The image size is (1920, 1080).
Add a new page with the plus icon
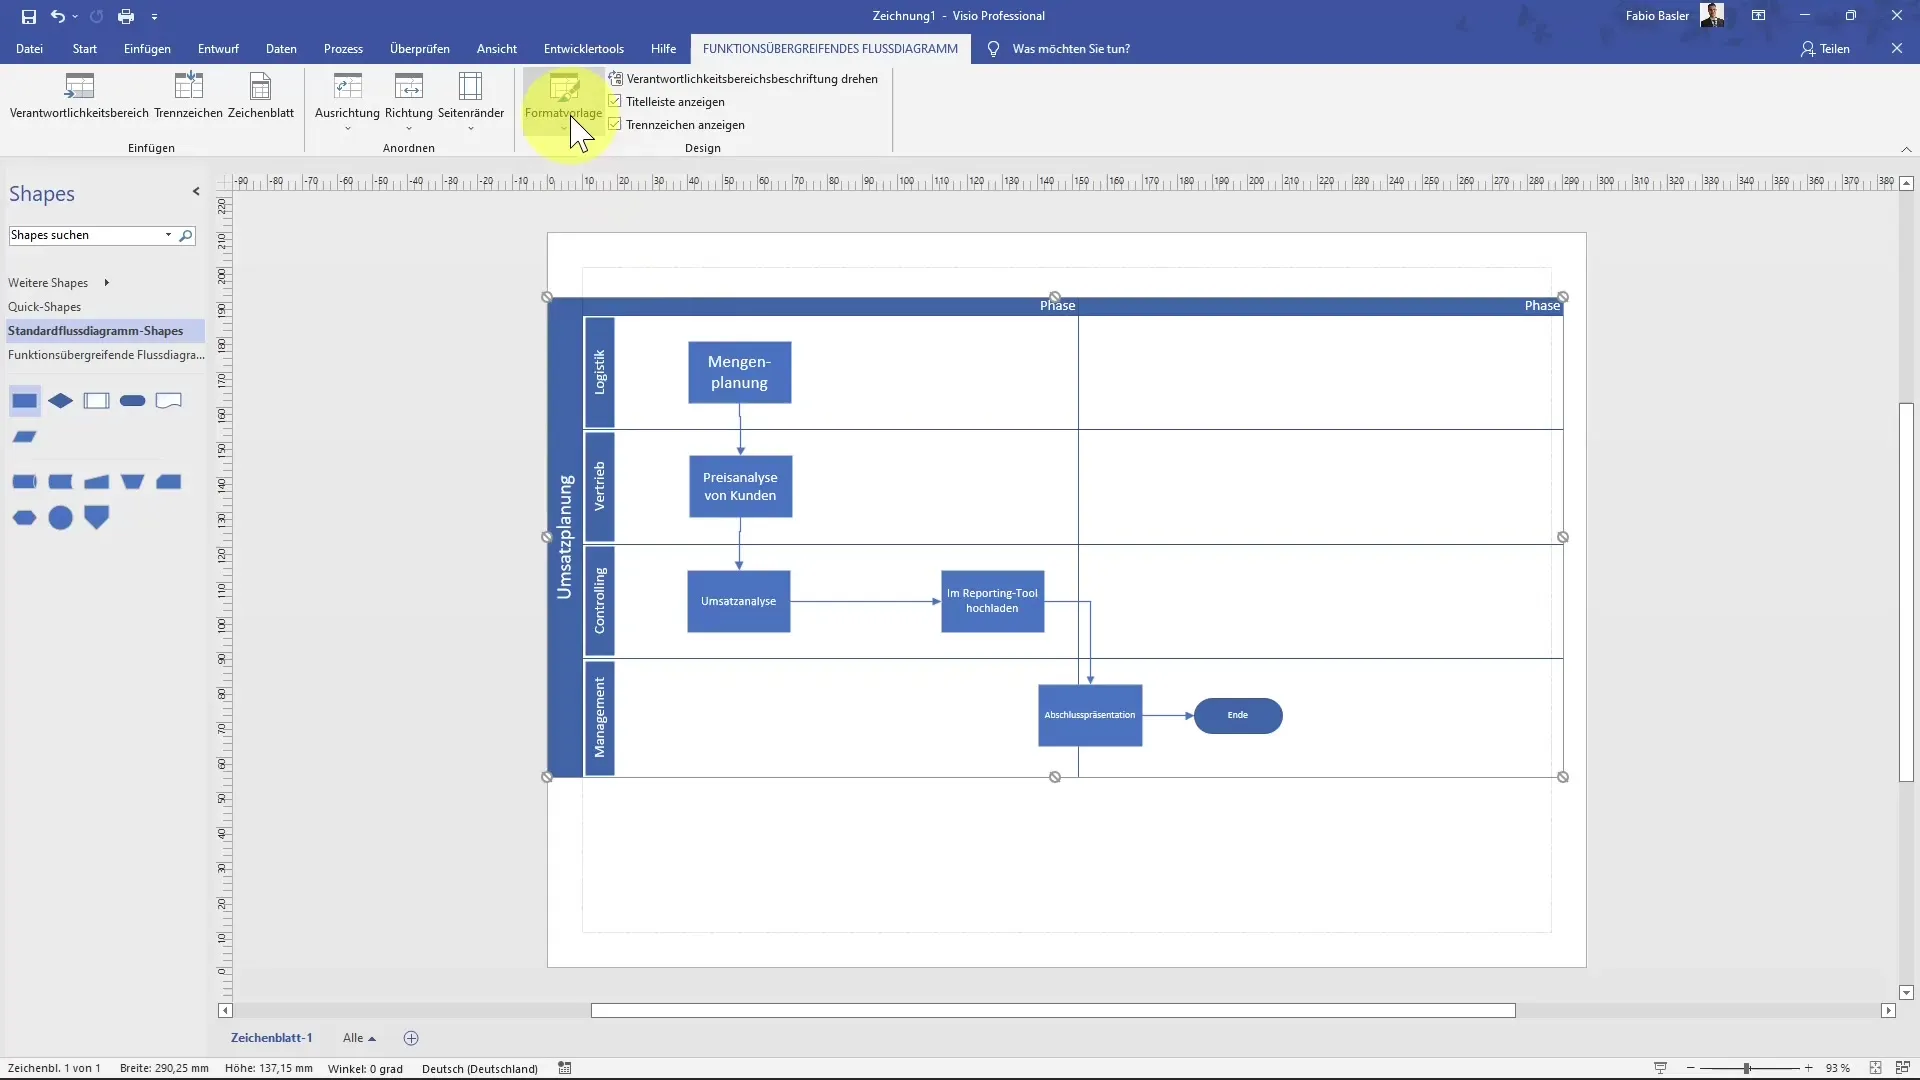tap(411, 1038)
